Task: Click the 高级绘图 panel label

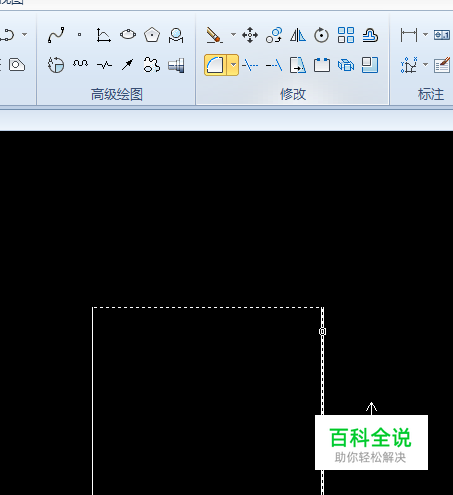Action: [x=117, y=94]
